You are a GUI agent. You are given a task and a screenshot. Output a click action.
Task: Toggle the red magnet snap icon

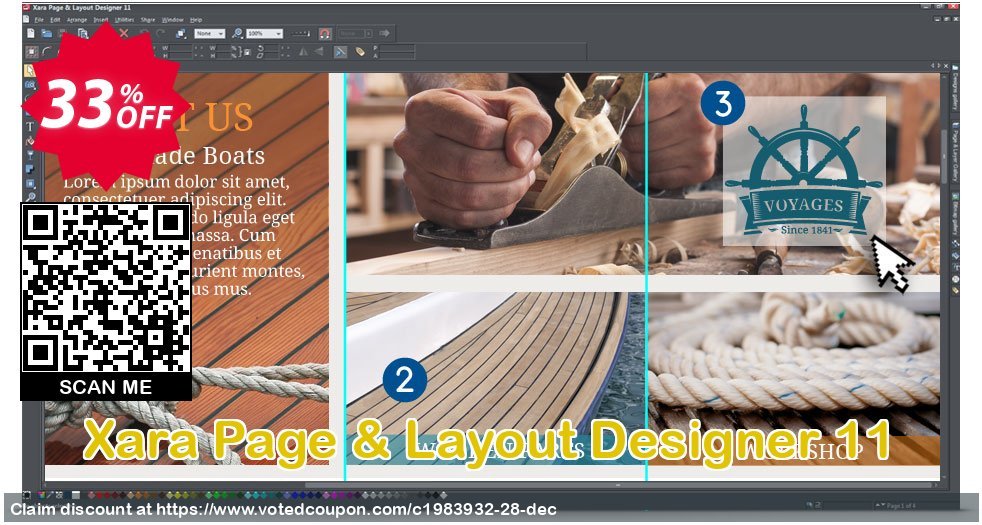point(324,33)
